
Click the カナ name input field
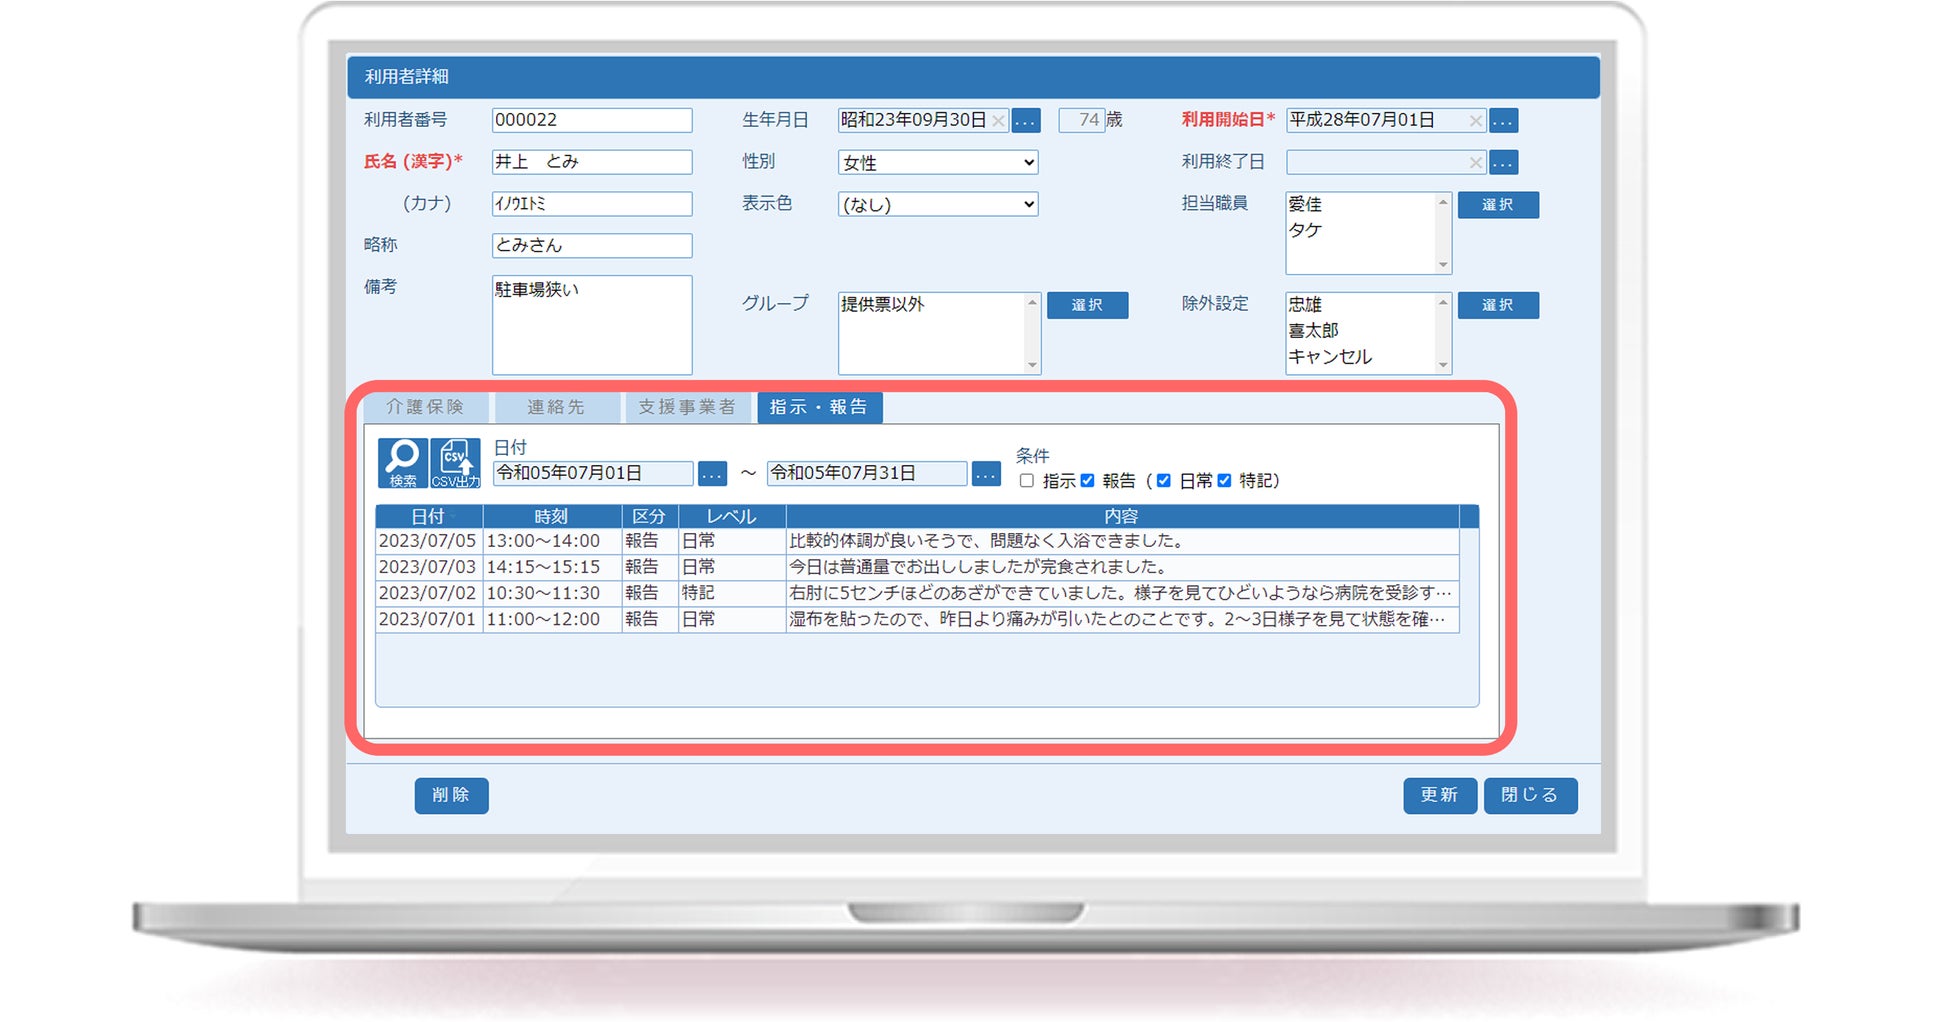tap(592, 204)
